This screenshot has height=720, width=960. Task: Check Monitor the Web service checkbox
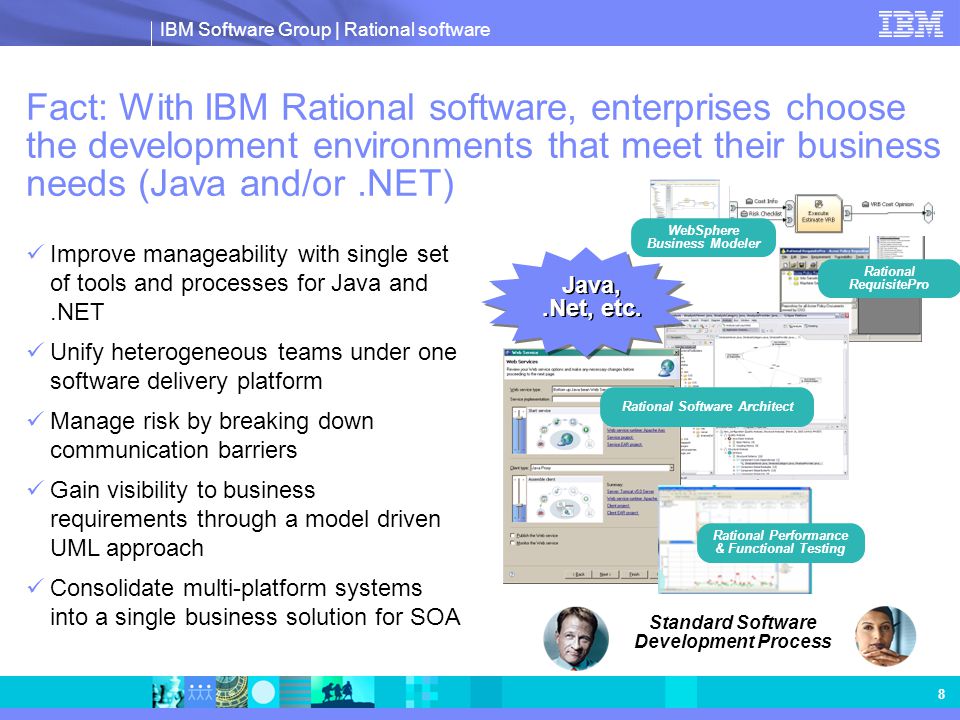click(512, 543)
